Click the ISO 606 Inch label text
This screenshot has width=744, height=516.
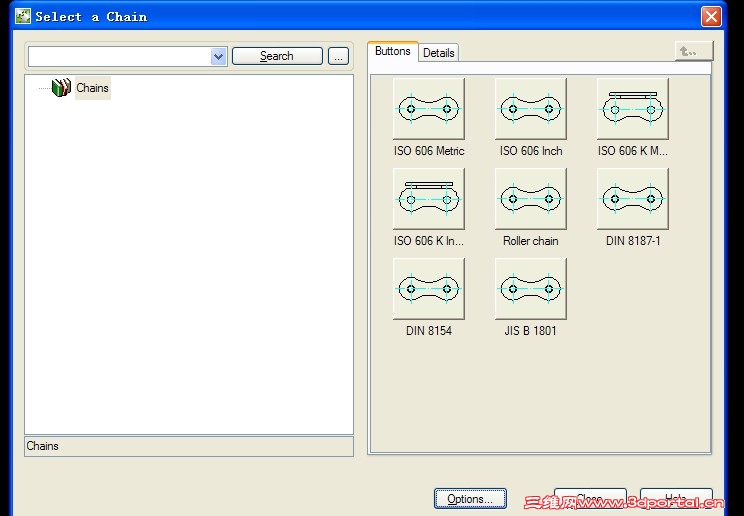coord(530,151)
